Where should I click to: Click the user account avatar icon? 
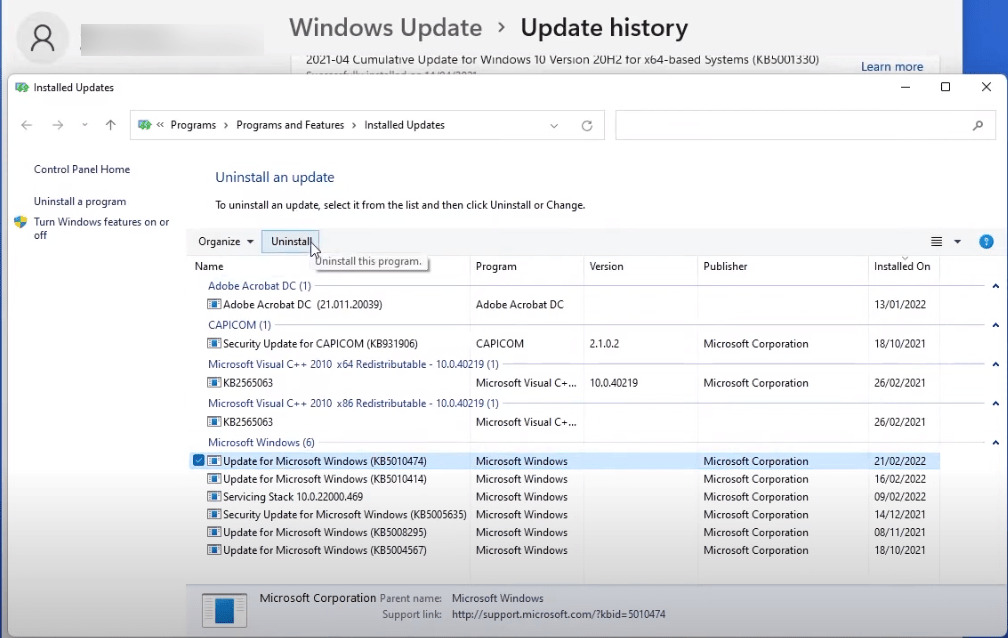click(42, 38)
